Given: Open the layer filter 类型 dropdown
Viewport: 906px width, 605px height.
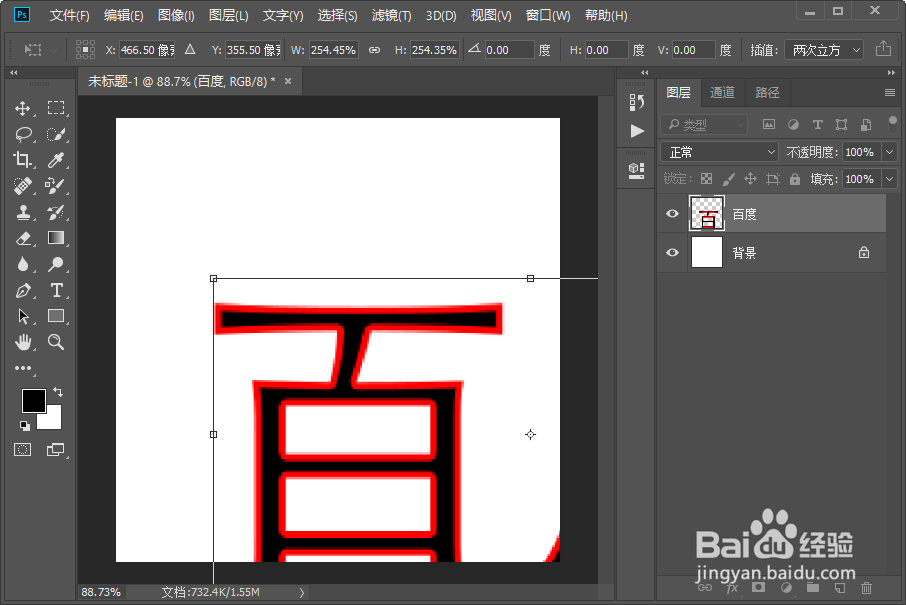Looking at the screenshot, I should pyautogui.click(x=704, y=125).
